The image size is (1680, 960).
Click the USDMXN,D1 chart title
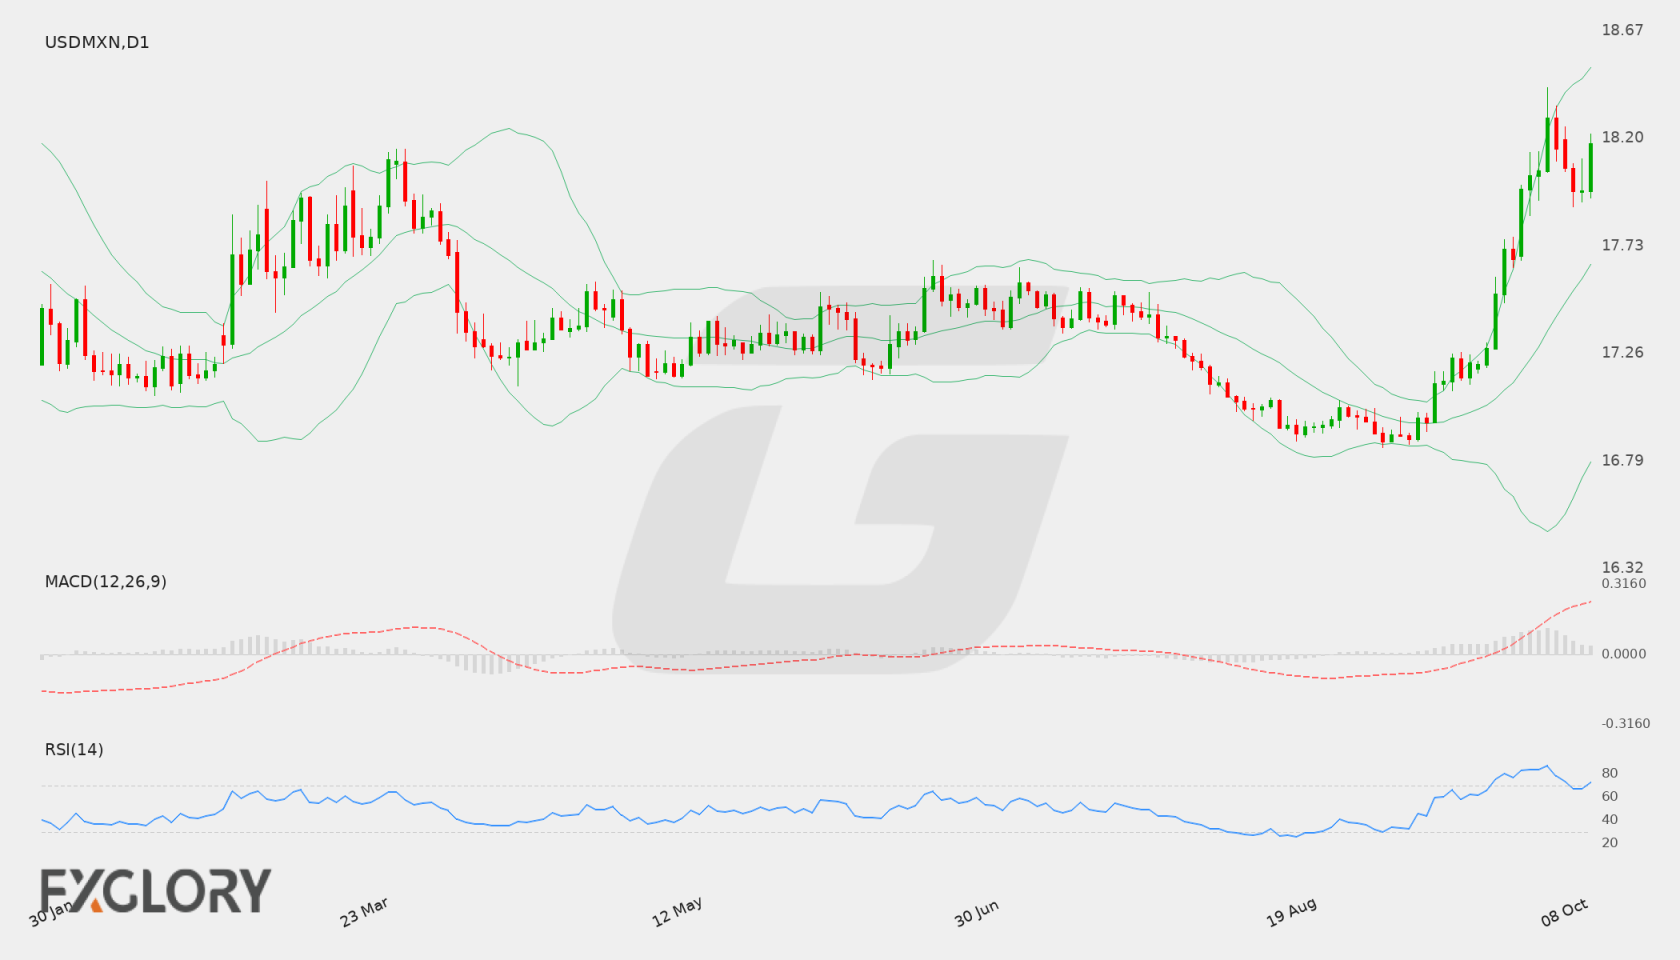point(97,42)
